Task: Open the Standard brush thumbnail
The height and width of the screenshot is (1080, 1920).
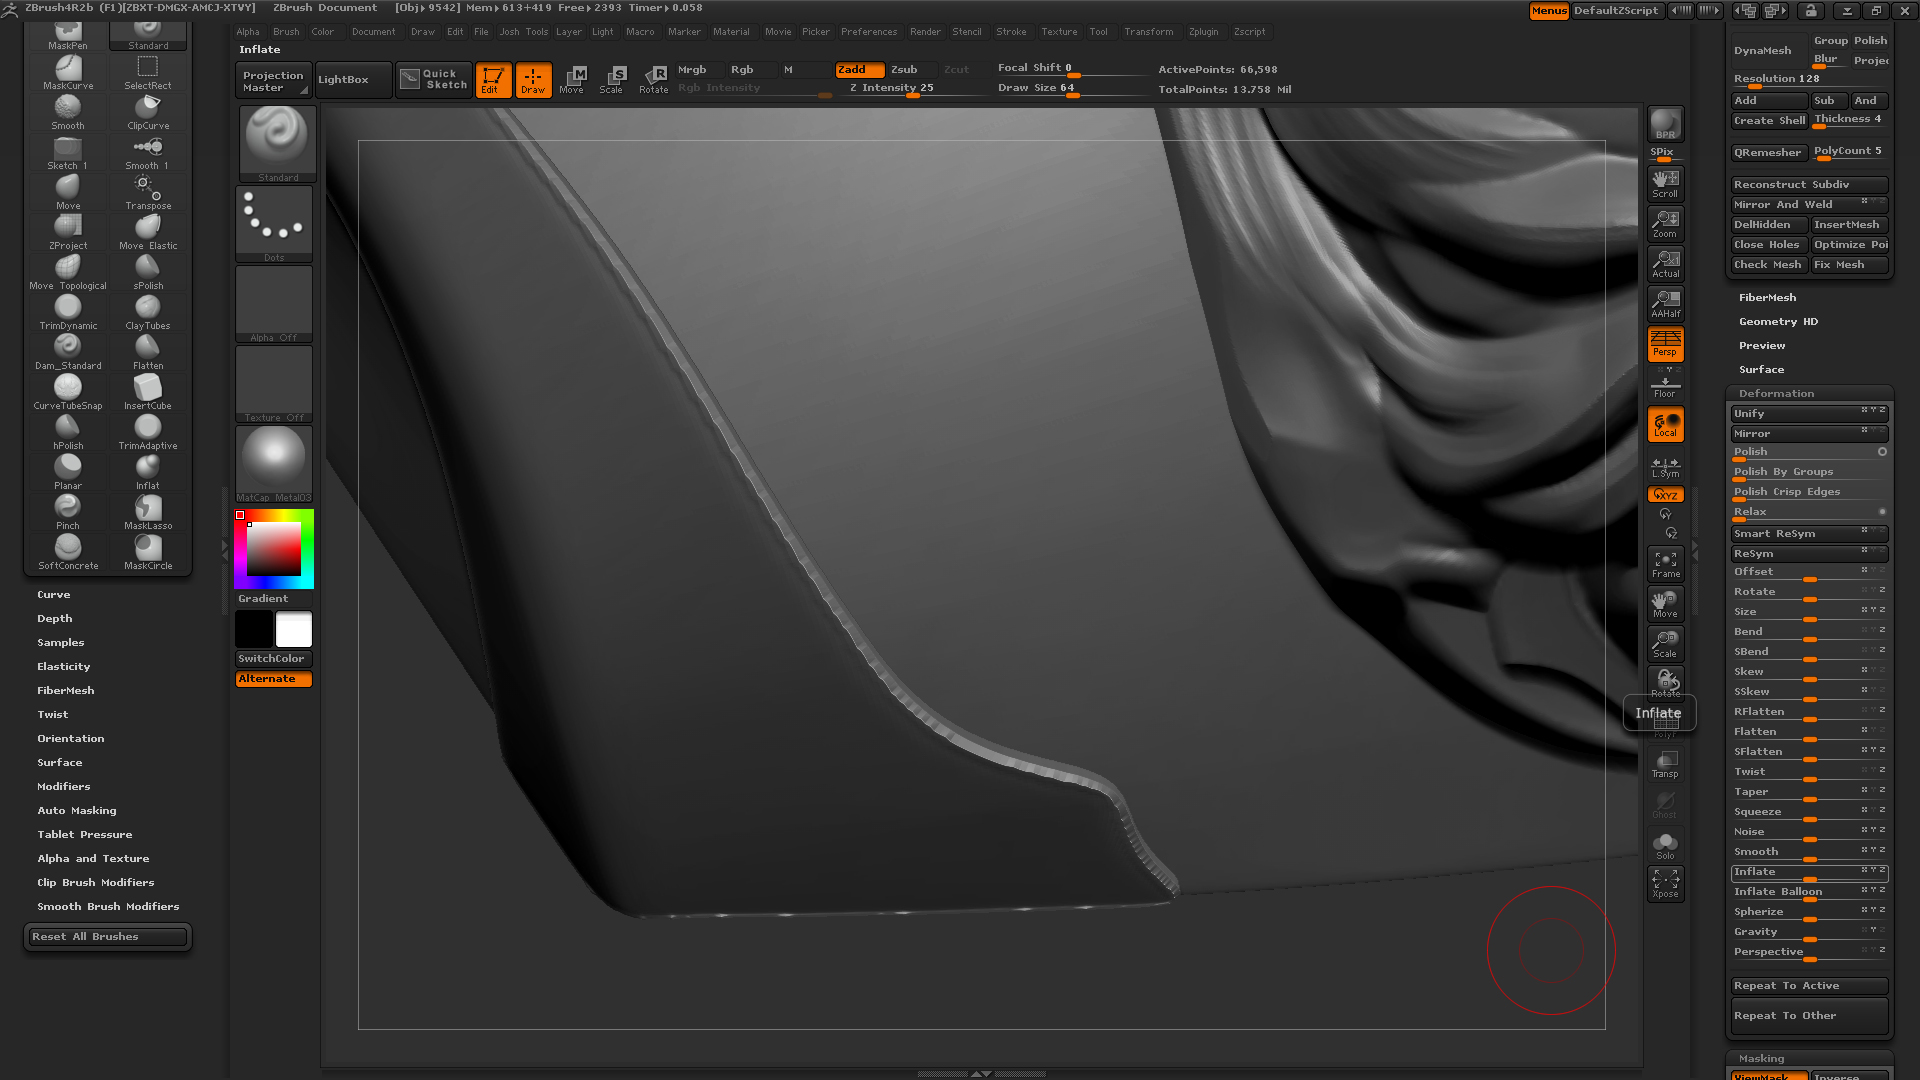Action: [x=277, y=144]
